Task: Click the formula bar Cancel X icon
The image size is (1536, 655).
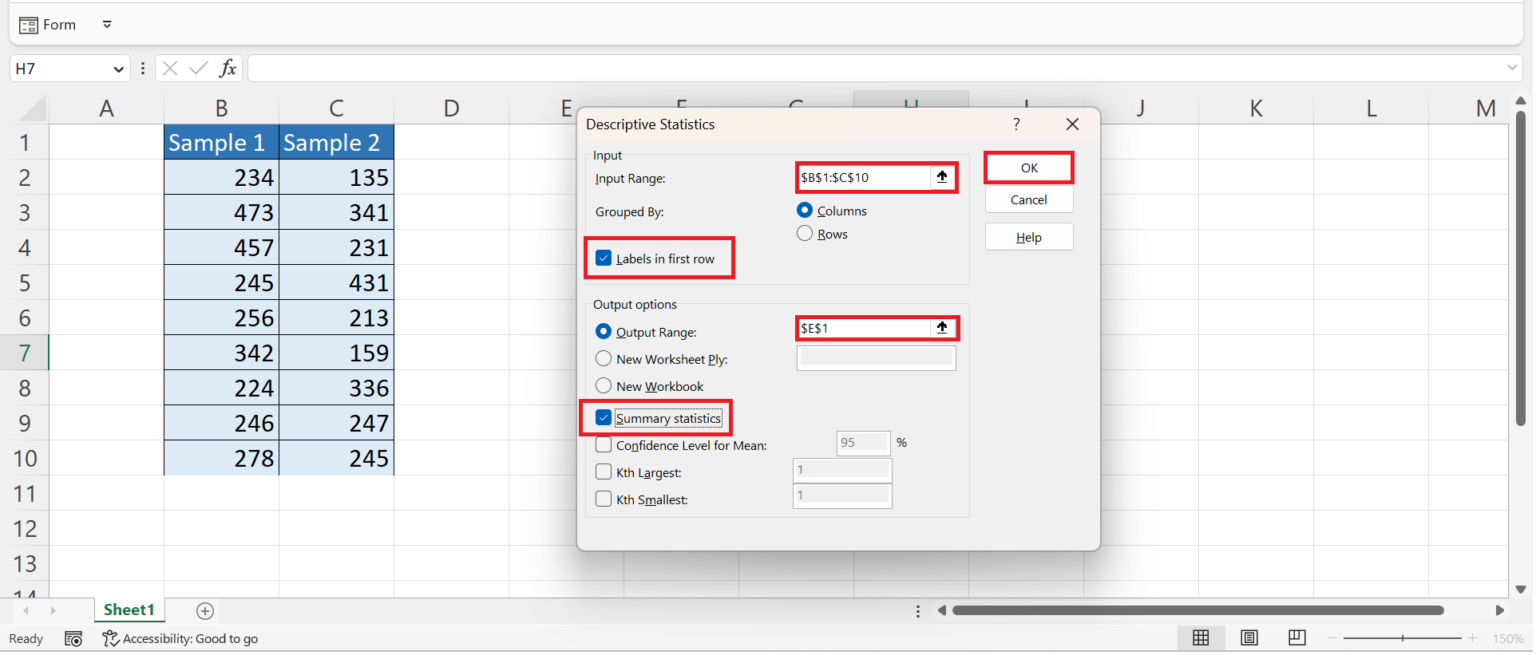Action: tap(169, 68)
